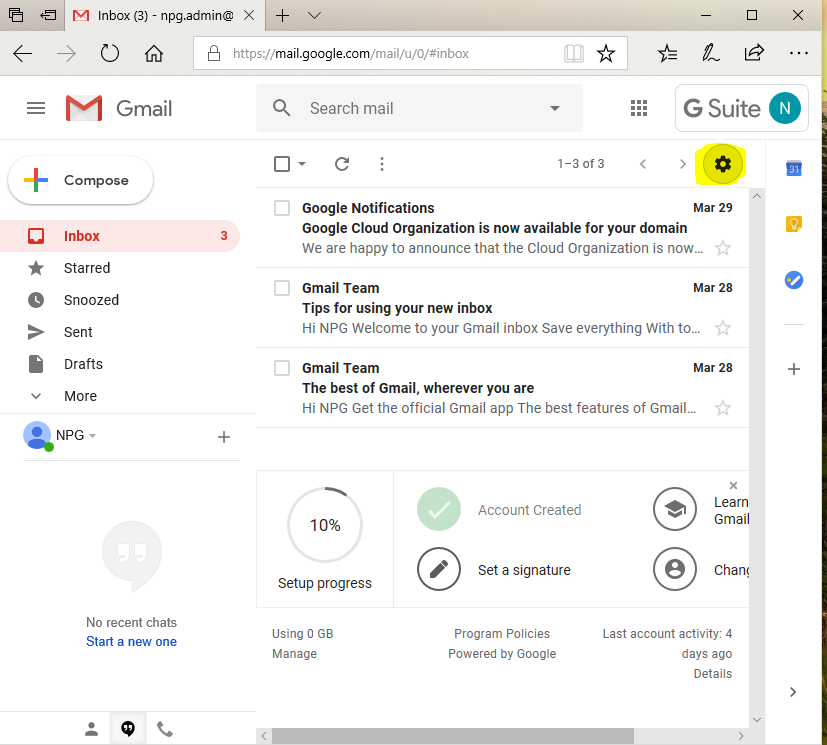Open Learn Gmail setup item
Viewport: 827px width, 745px height.
(x=731, y=510)
